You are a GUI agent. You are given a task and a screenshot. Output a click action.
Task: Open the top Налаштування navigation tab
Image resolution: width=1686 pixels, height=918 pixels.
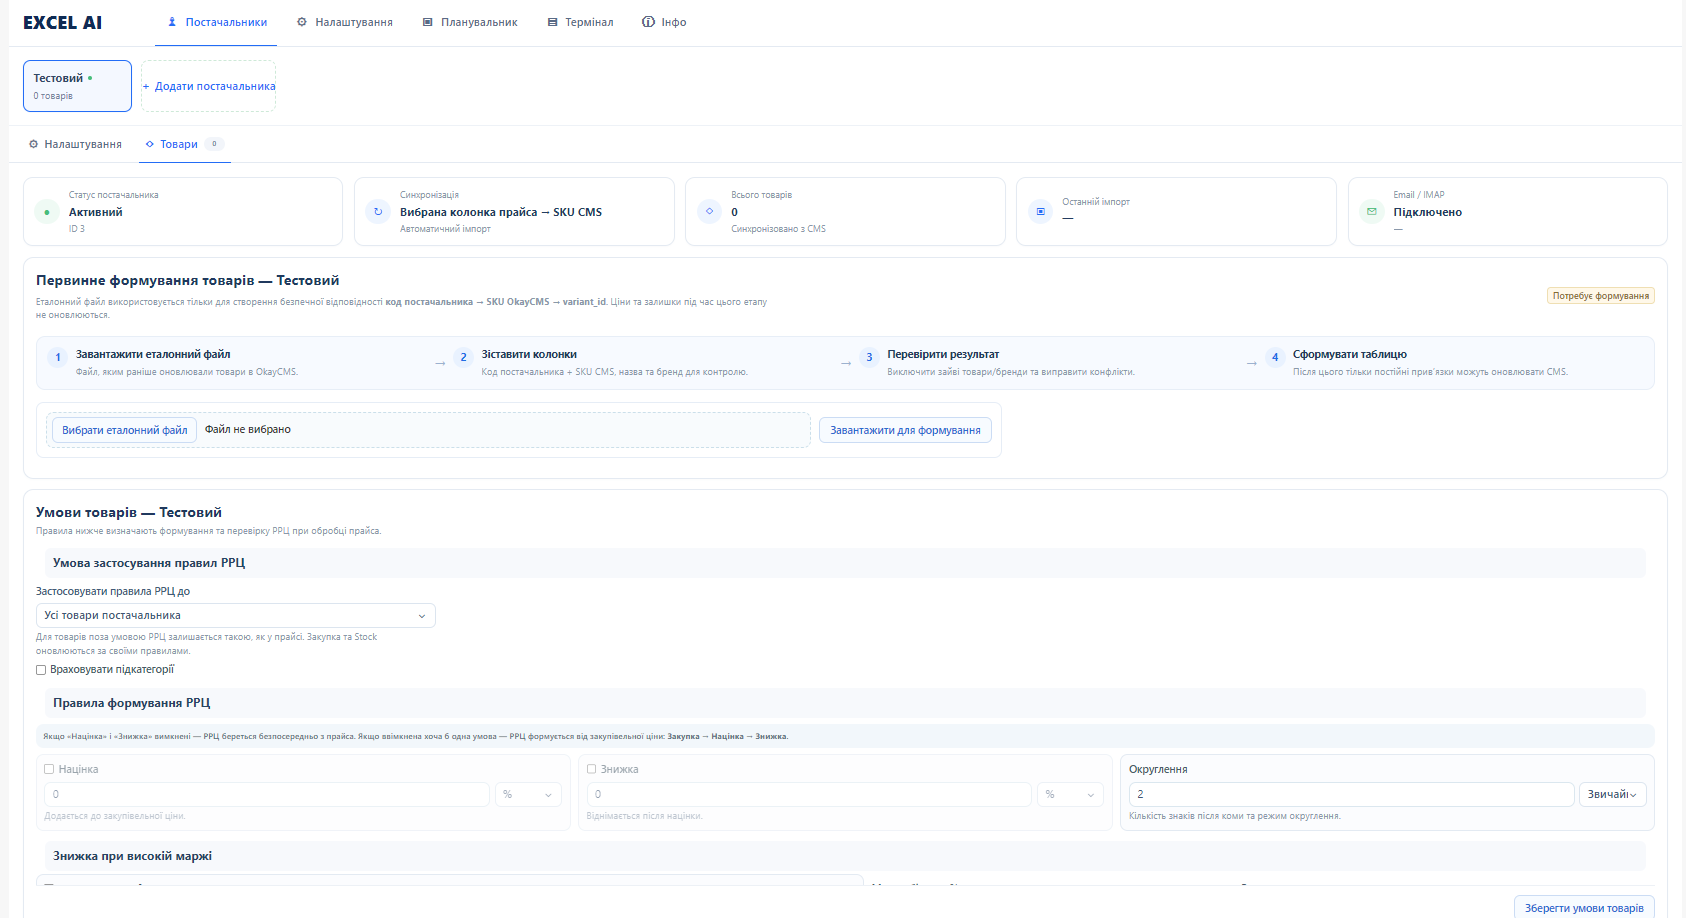point(344,22)
